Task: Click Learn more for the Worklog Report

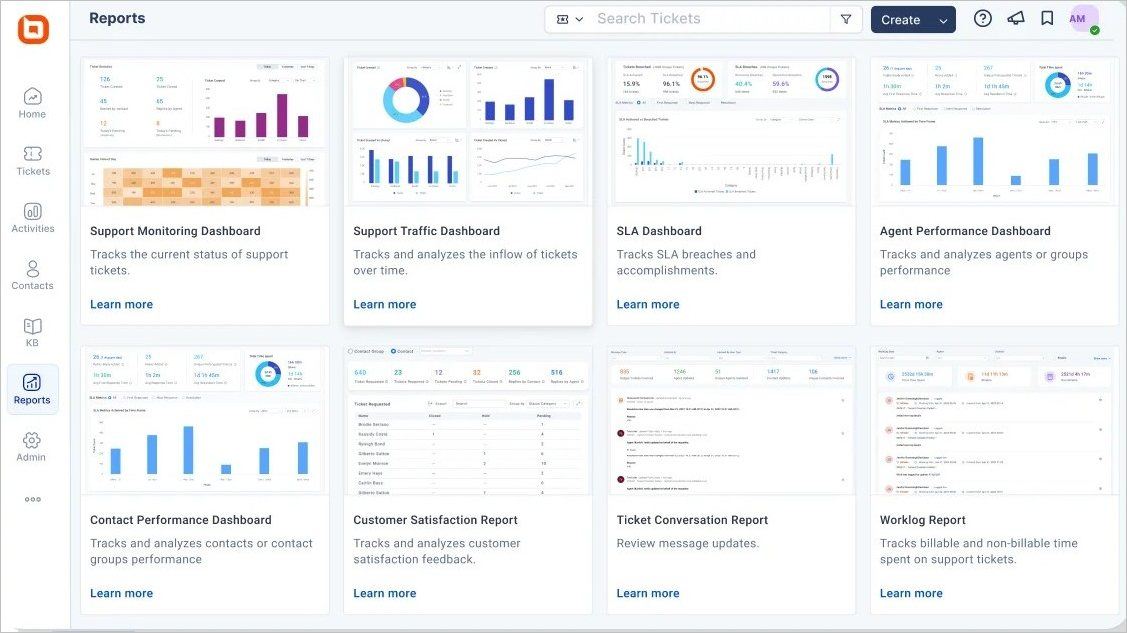Action: click(911, 592)
